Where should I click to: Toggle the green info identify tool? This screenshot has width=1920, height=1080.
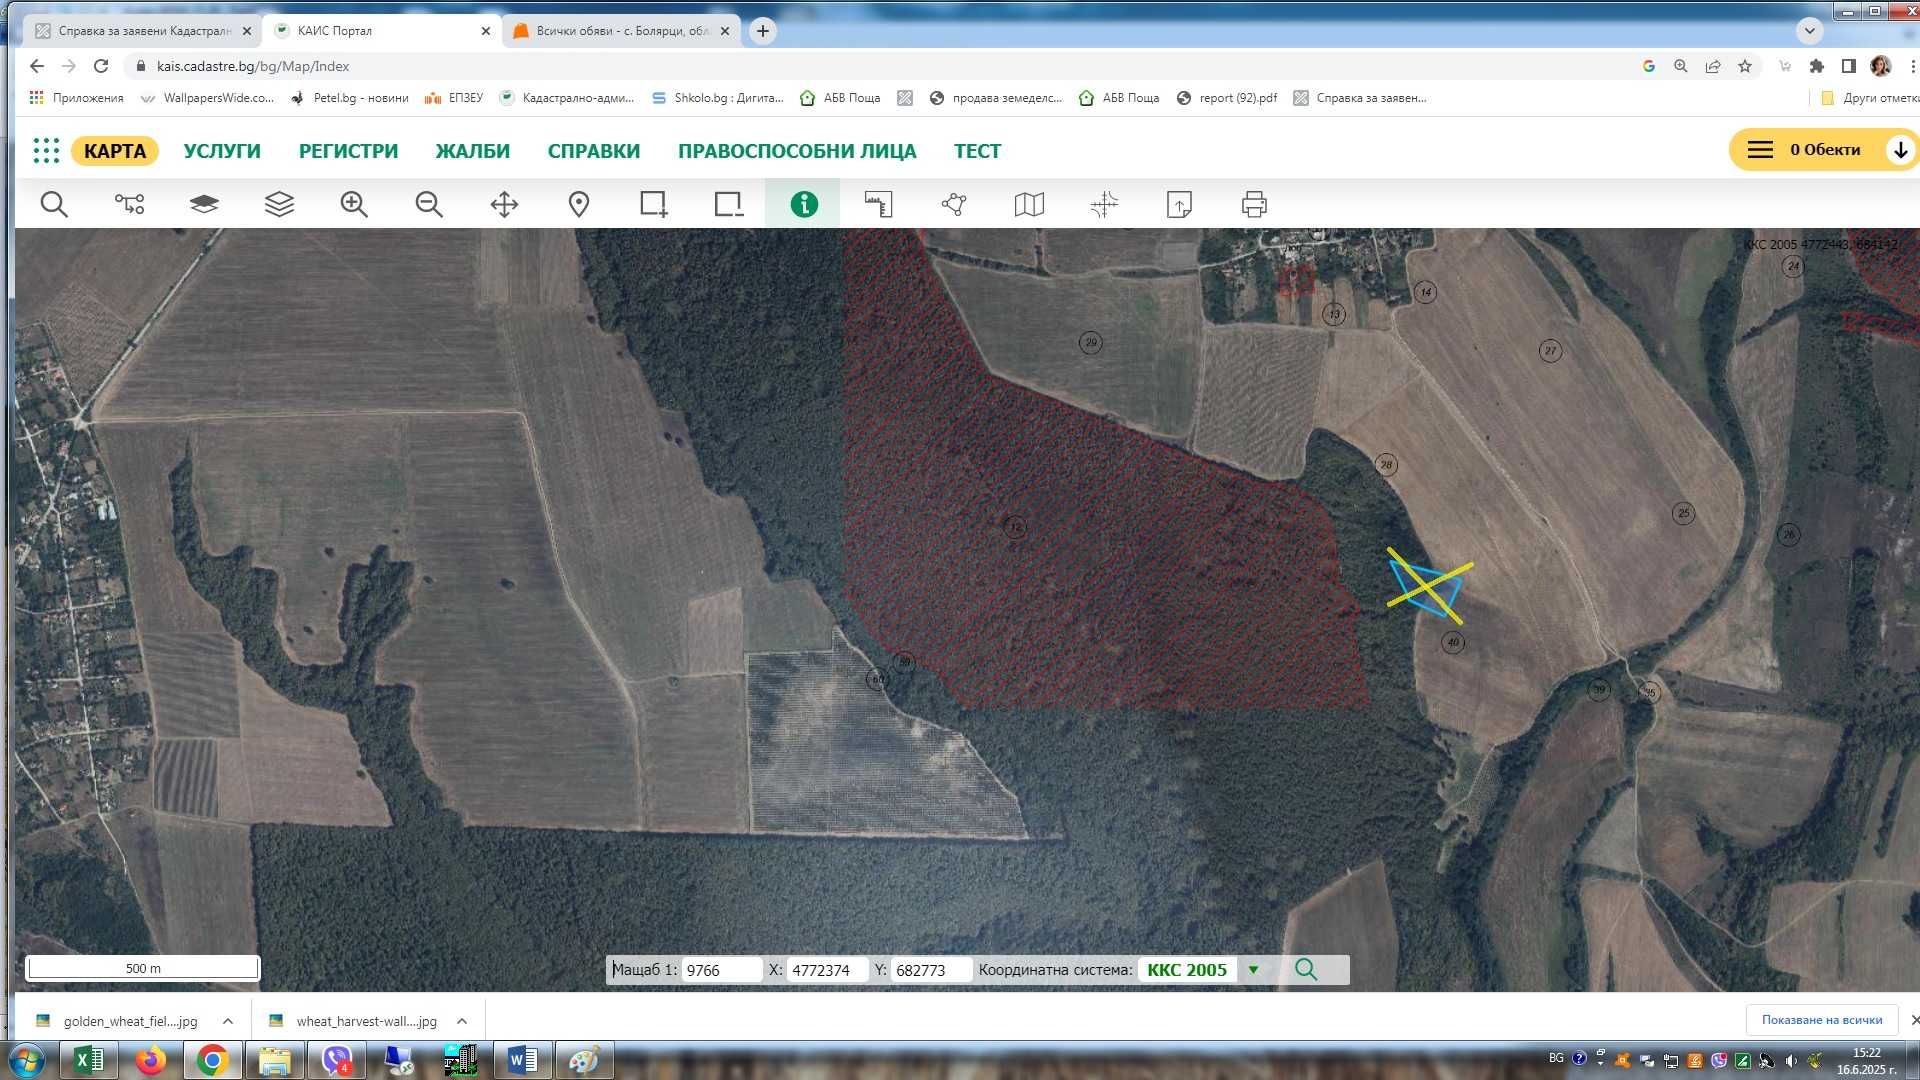(x=804, y=205)
